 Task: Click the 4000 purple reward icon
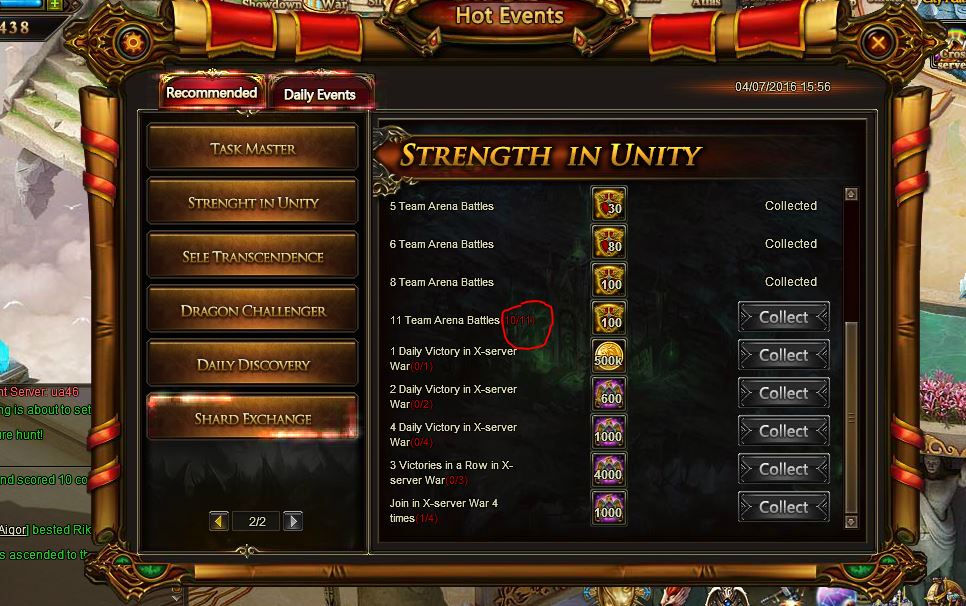point(609,470)
